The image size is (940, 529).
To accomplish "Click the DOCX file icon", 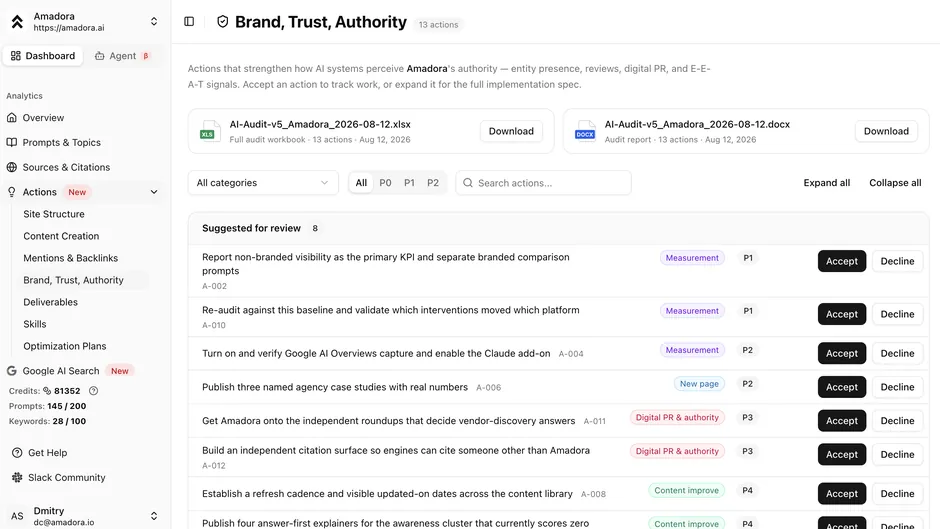I will point(585,131).
